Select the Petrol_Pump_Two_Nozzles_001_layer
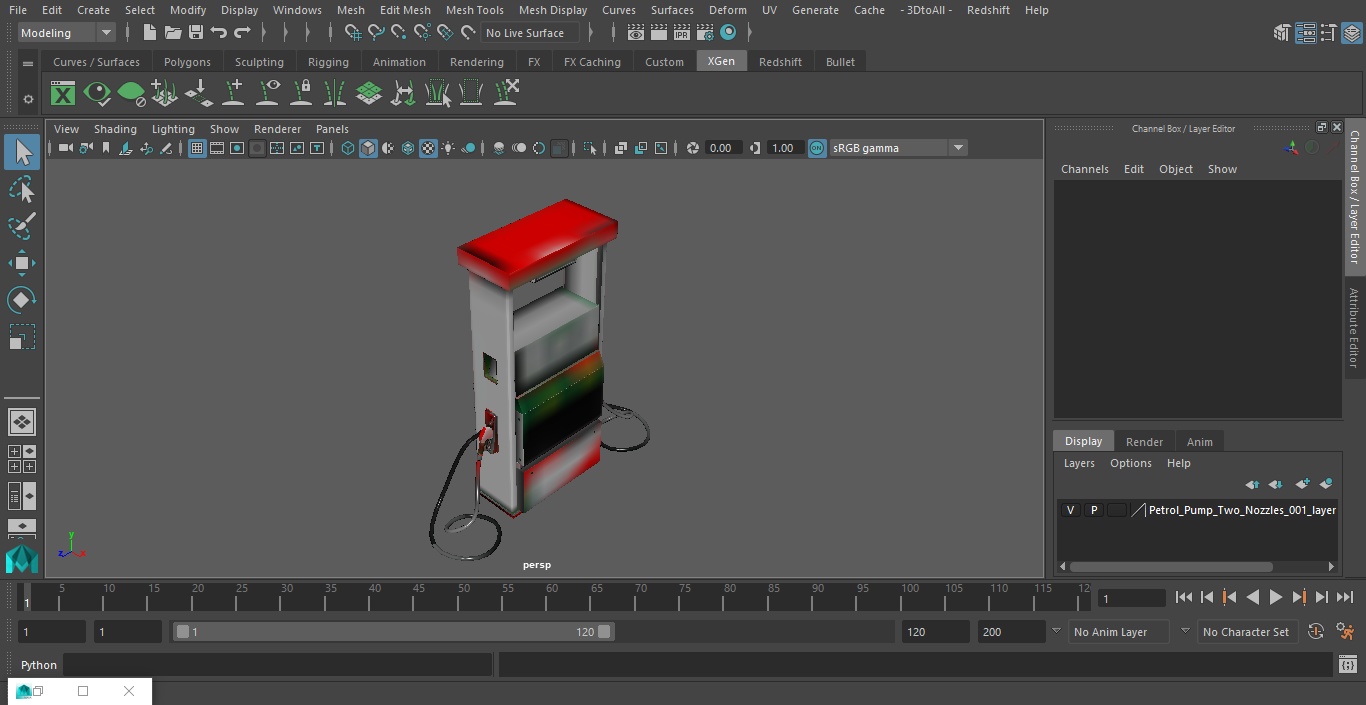Screen dimensions: 1366x705 click(x=1242, y=510)
